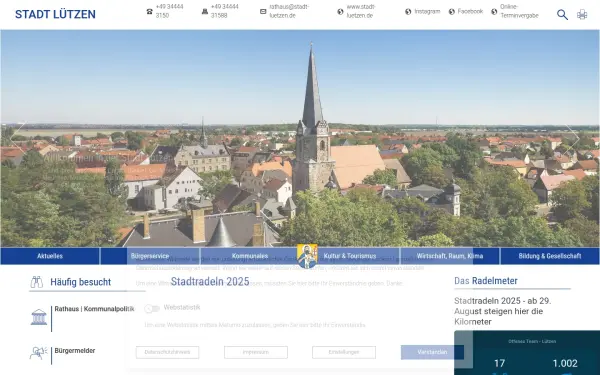Image resolution: width=600 pixels, height=375 pixels.
Task: Click the town hall building icon
Action: click(x=39, y=317)
